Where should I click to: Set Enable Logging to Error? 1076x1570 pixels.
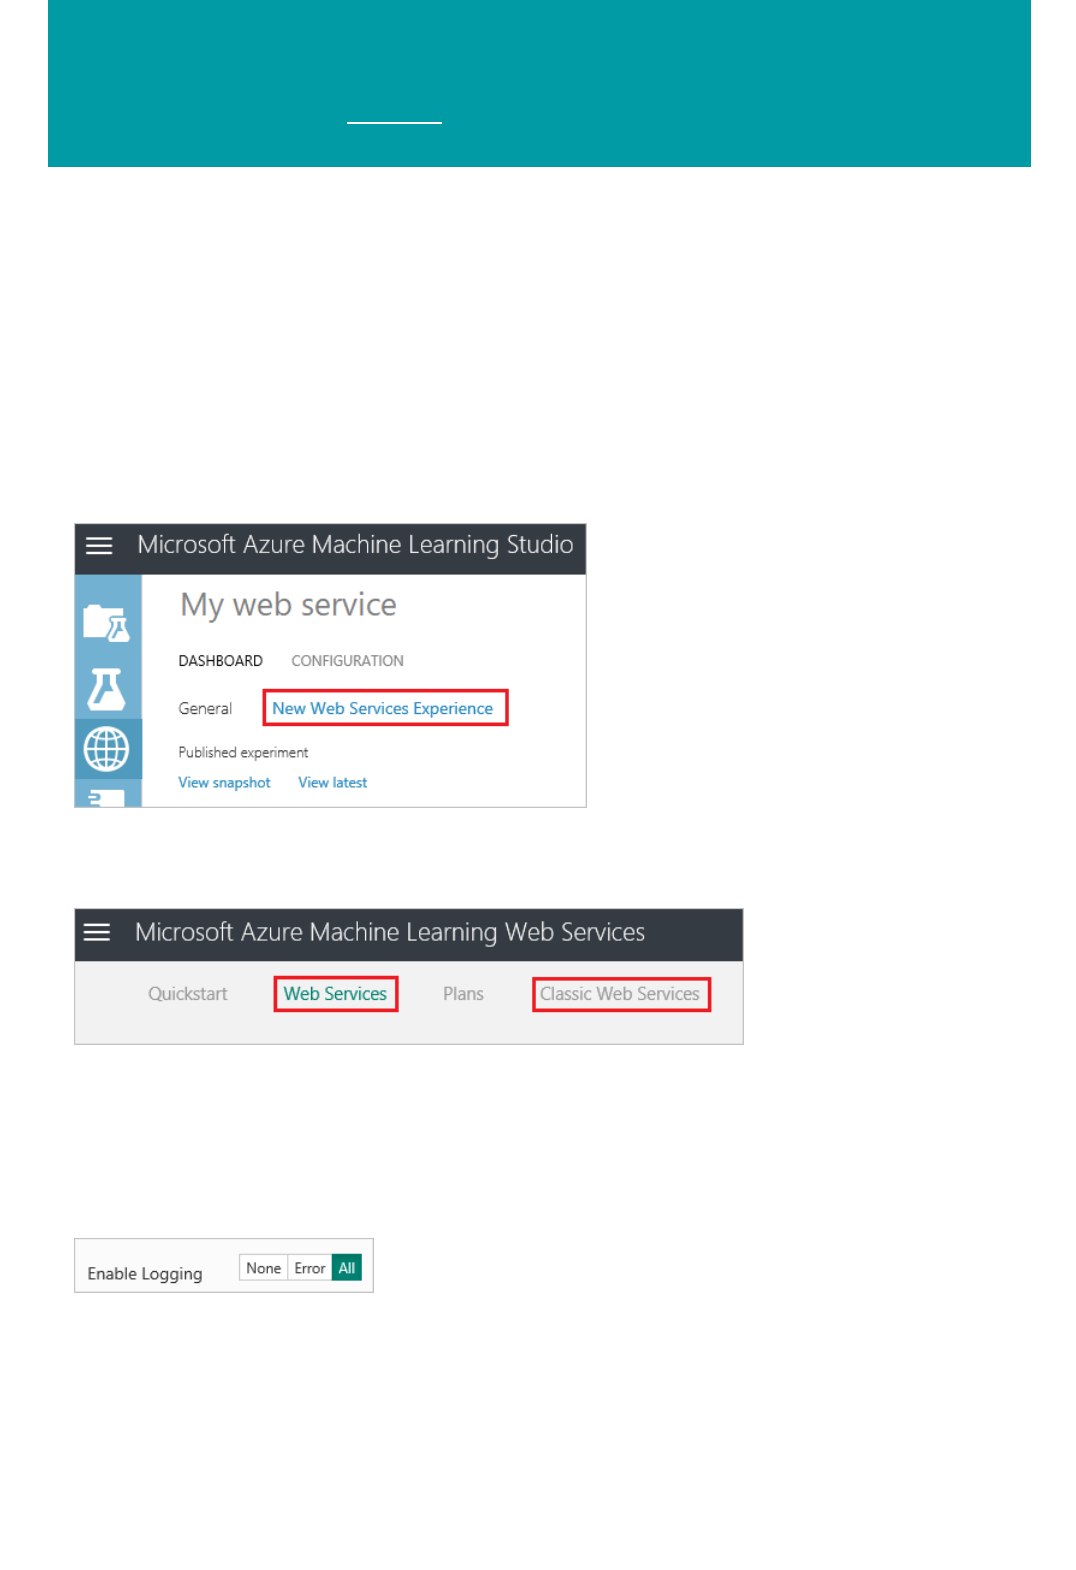[310, 1268]
